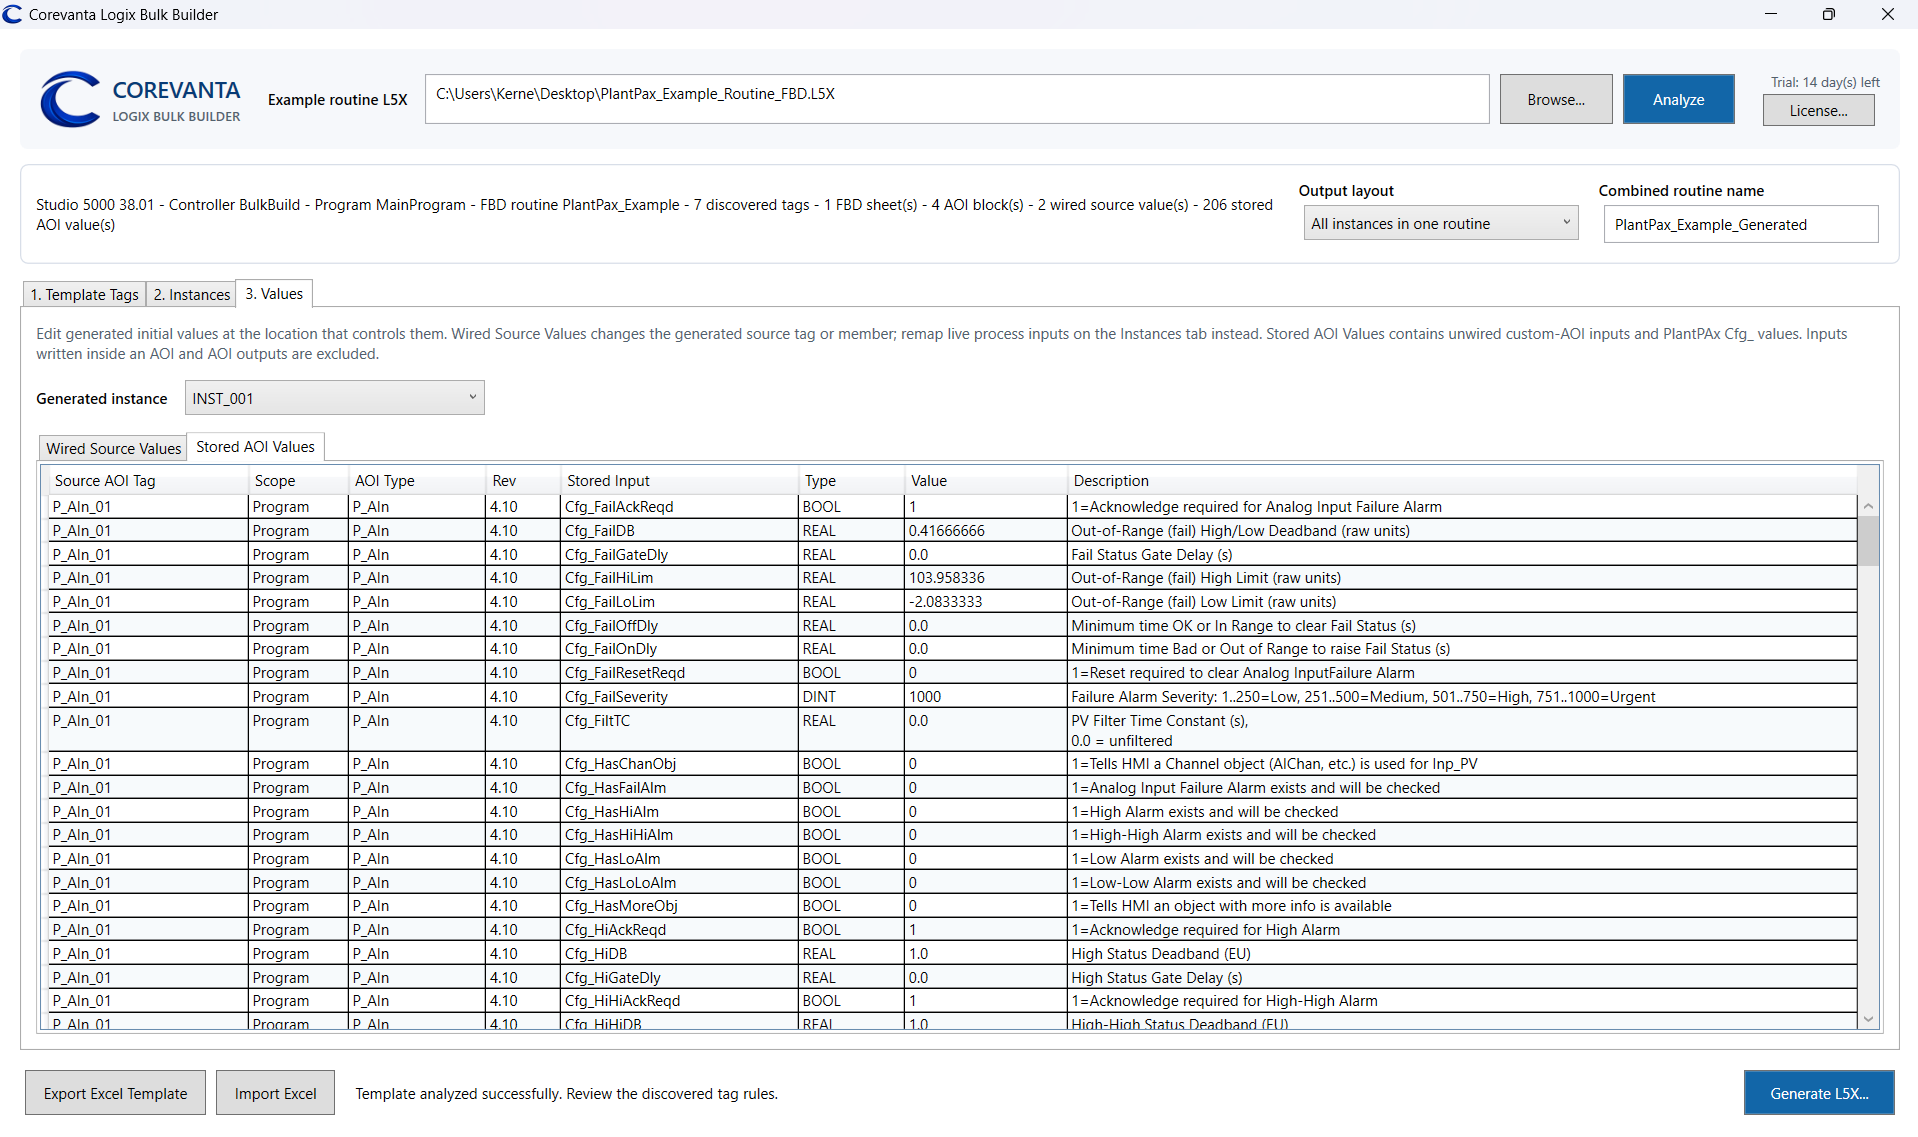Select the Cfg_HasMoreObj row description
The image size is (1918, 1137).
pyautogui.click(x=1462, y=905)
